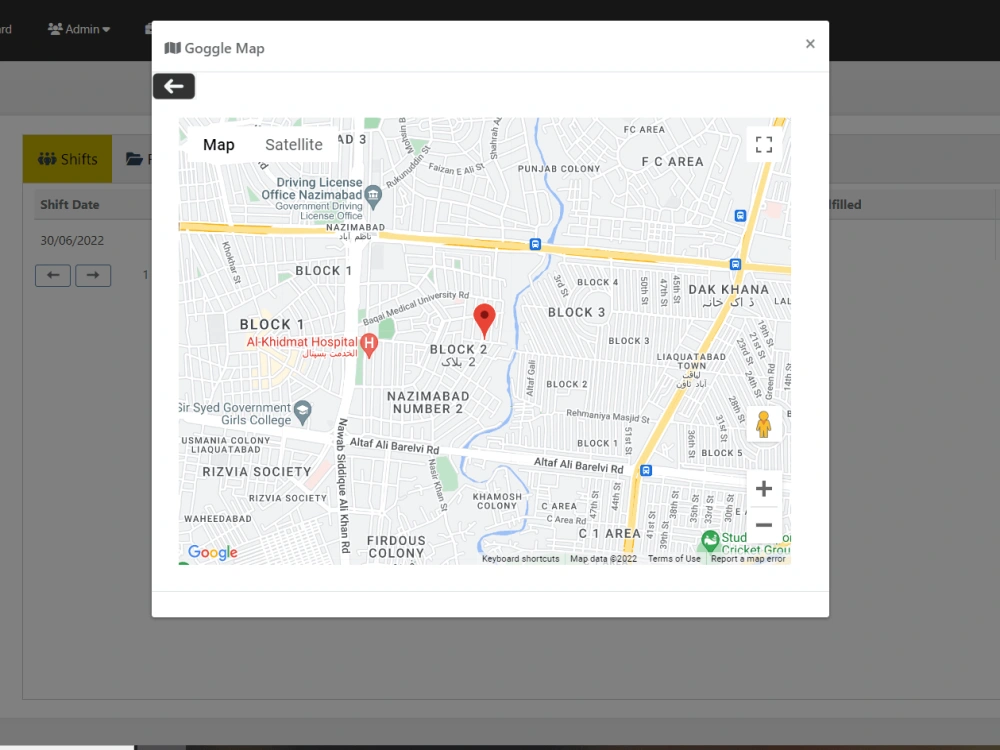1000x750 pixels.
Task: Collapse the Goggle Map dialog with X
Action: click(x=810, y=43)
